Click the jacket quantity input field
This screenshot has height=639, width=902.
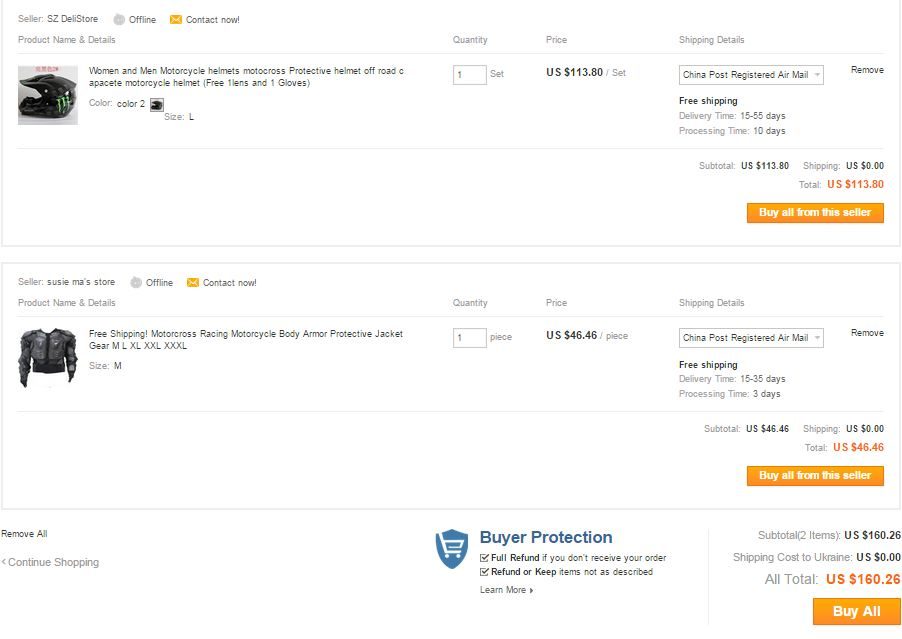pyautogui.click(x=469, y=338)
